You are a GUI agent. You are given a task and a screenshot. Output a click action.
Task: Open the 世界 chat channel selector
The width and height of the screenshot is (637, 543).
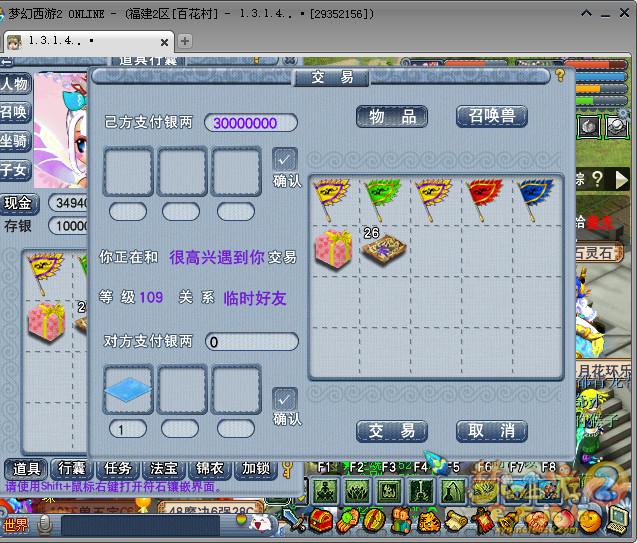15,525
